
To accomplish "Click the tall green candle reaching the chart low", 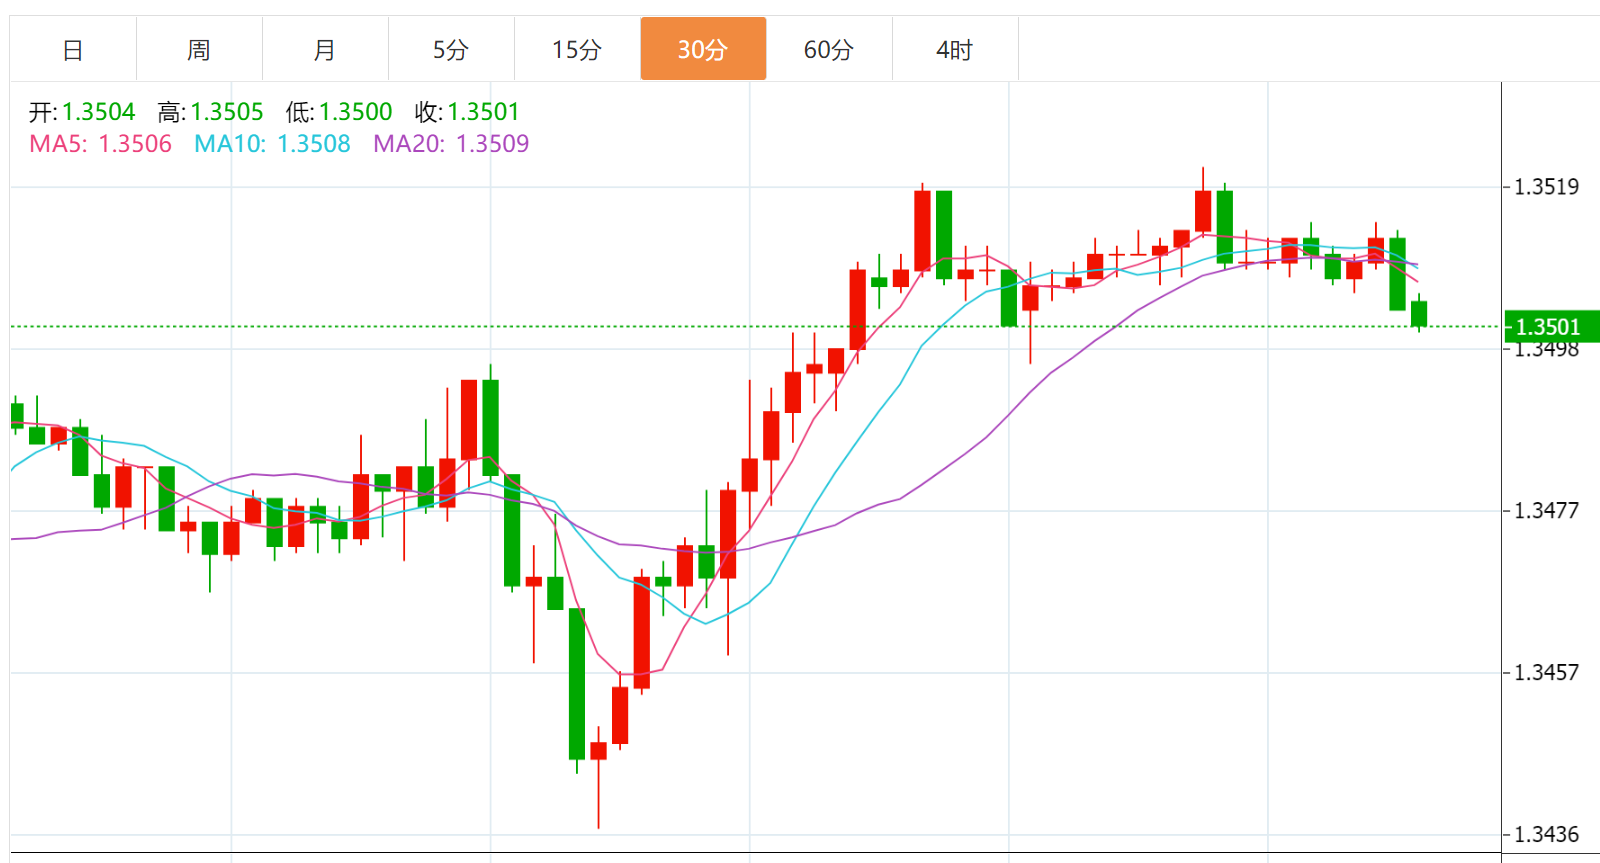I will pos(577,684).
